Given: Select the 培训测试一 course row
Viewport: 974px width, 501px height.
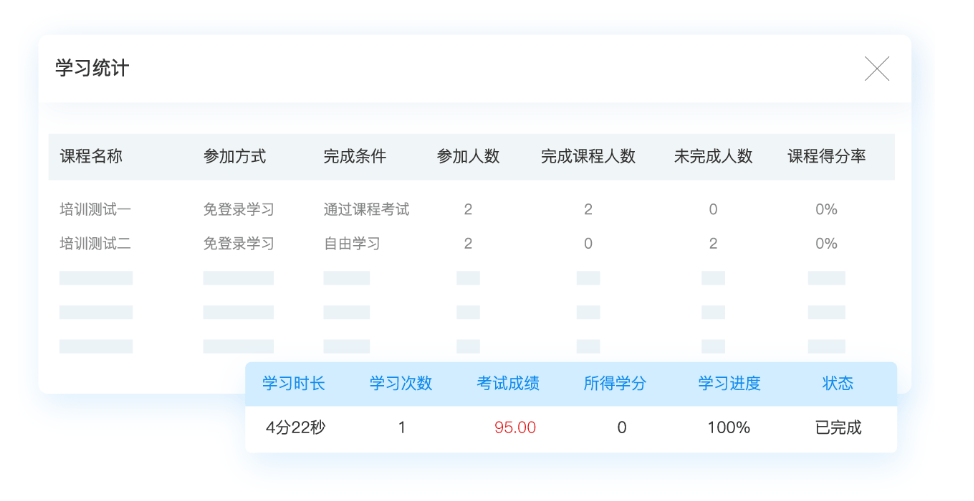Looking at the screenshot, I should click(471, 209).
